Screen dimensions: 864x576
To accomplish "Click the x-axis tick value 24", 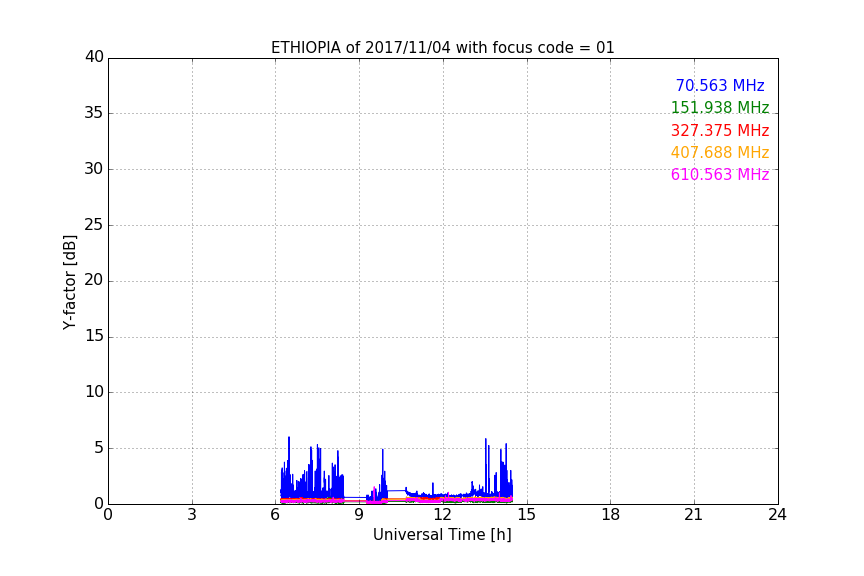I will pos(777,515).
